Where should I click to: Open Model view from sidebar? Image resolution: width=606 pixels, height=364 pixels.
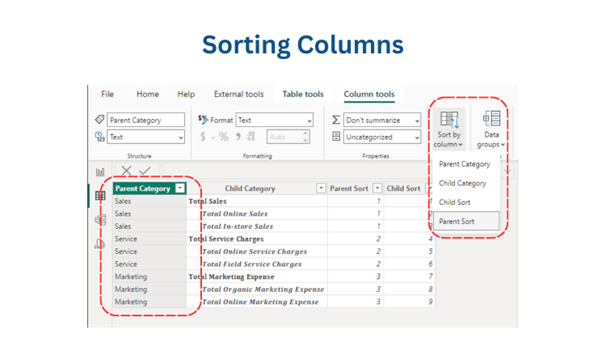[x=100, y=220]
